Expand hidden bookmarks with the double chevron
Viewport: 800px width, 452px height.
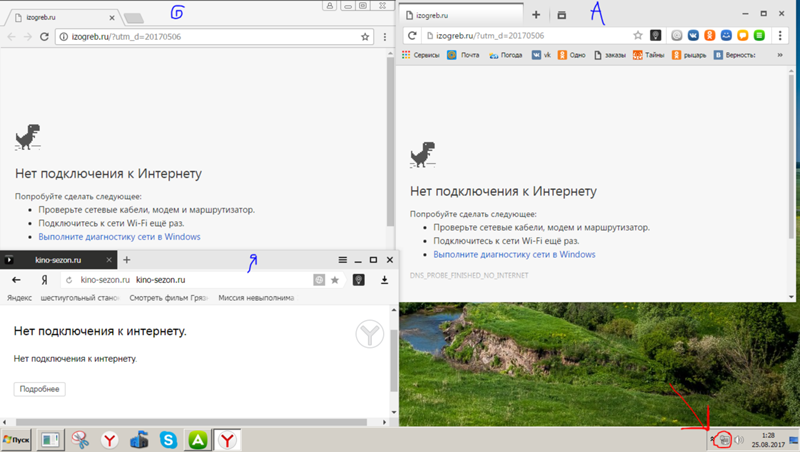[x=786, y=55]
